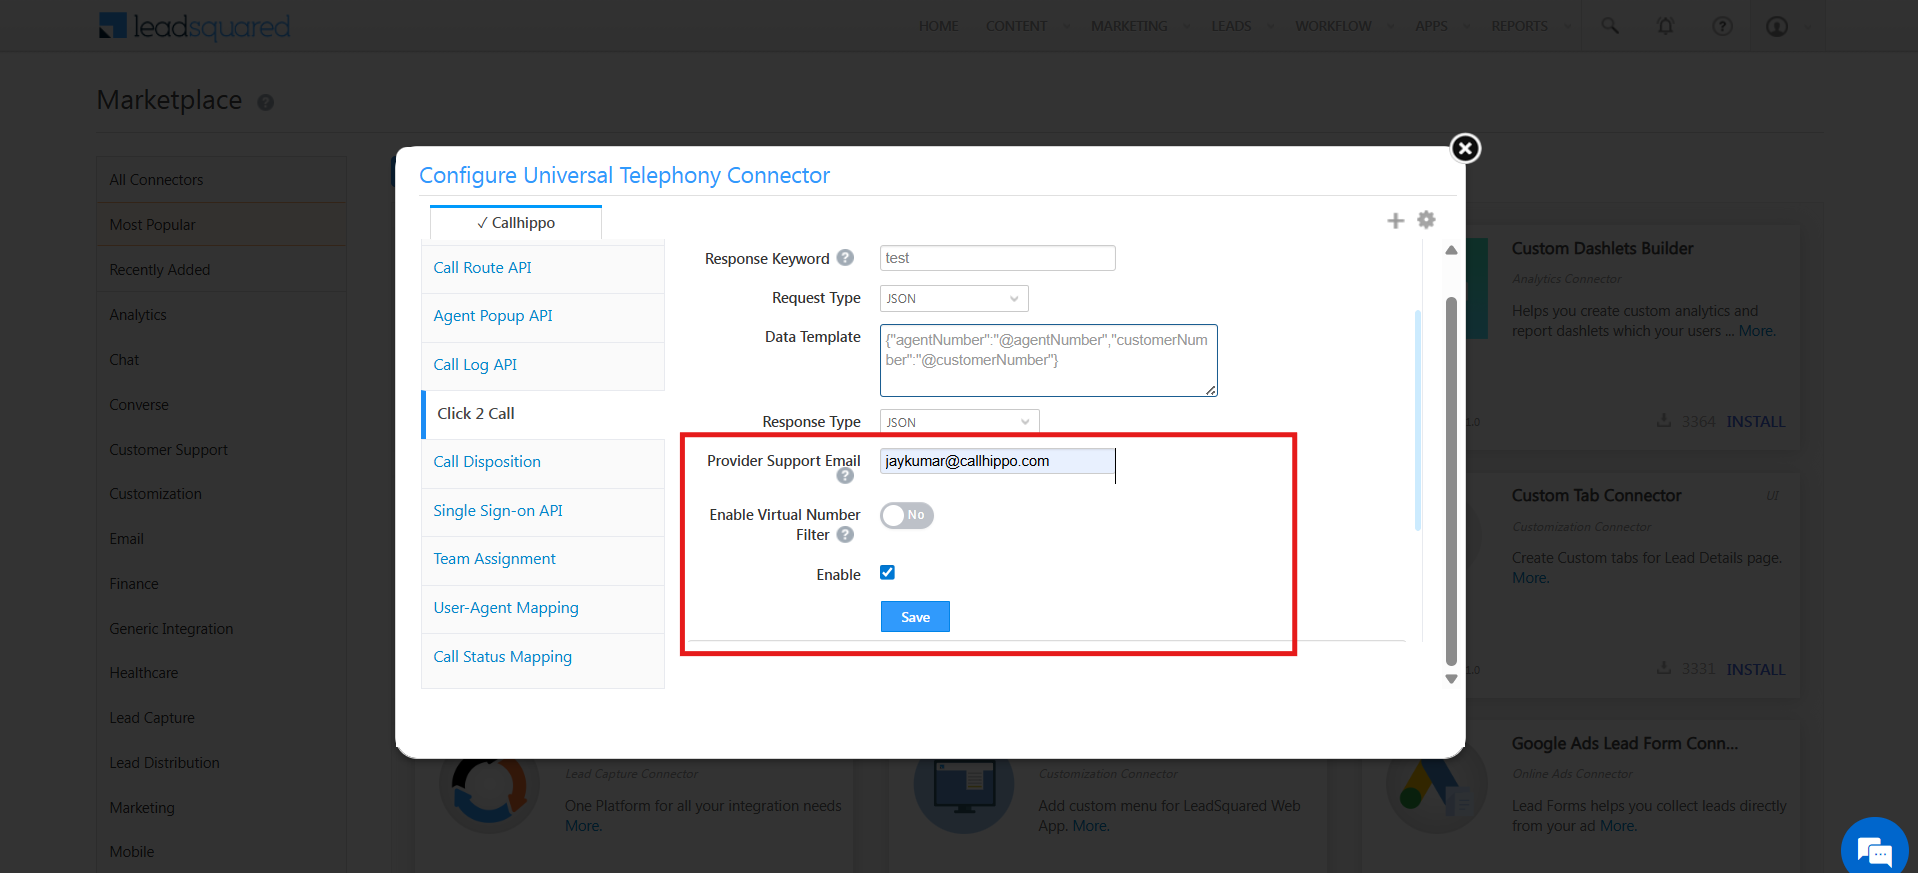Click INSTALL for Custom Tab Connector

1755,669
